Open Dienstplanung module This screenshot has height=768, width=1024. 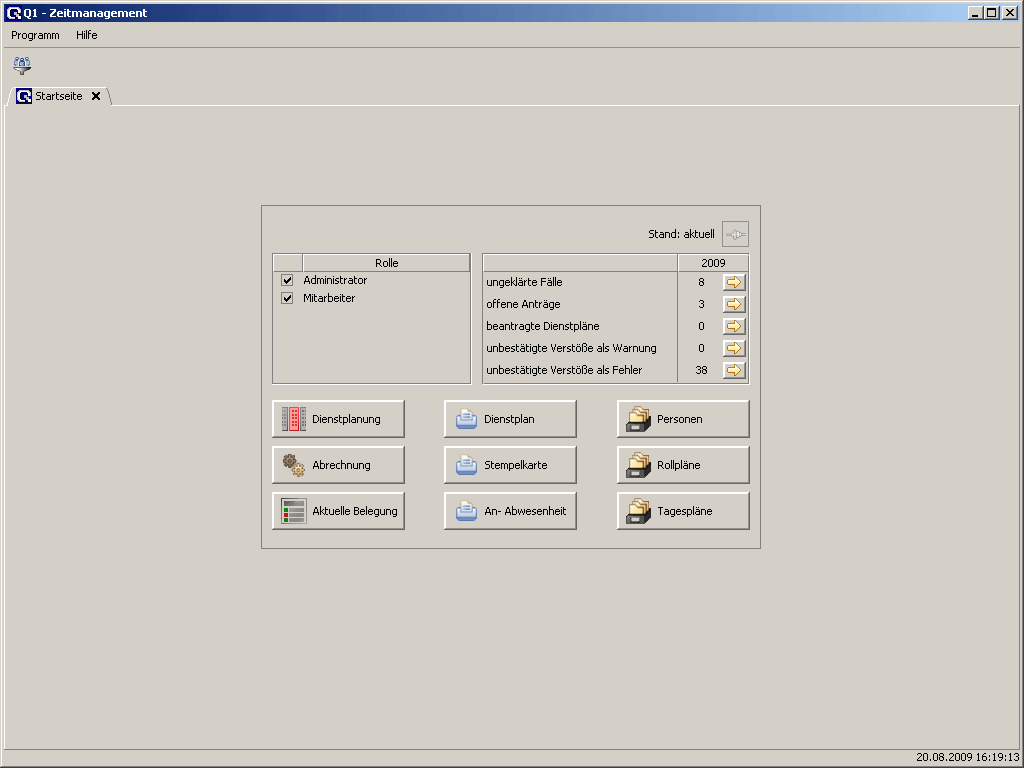(338, 419)
